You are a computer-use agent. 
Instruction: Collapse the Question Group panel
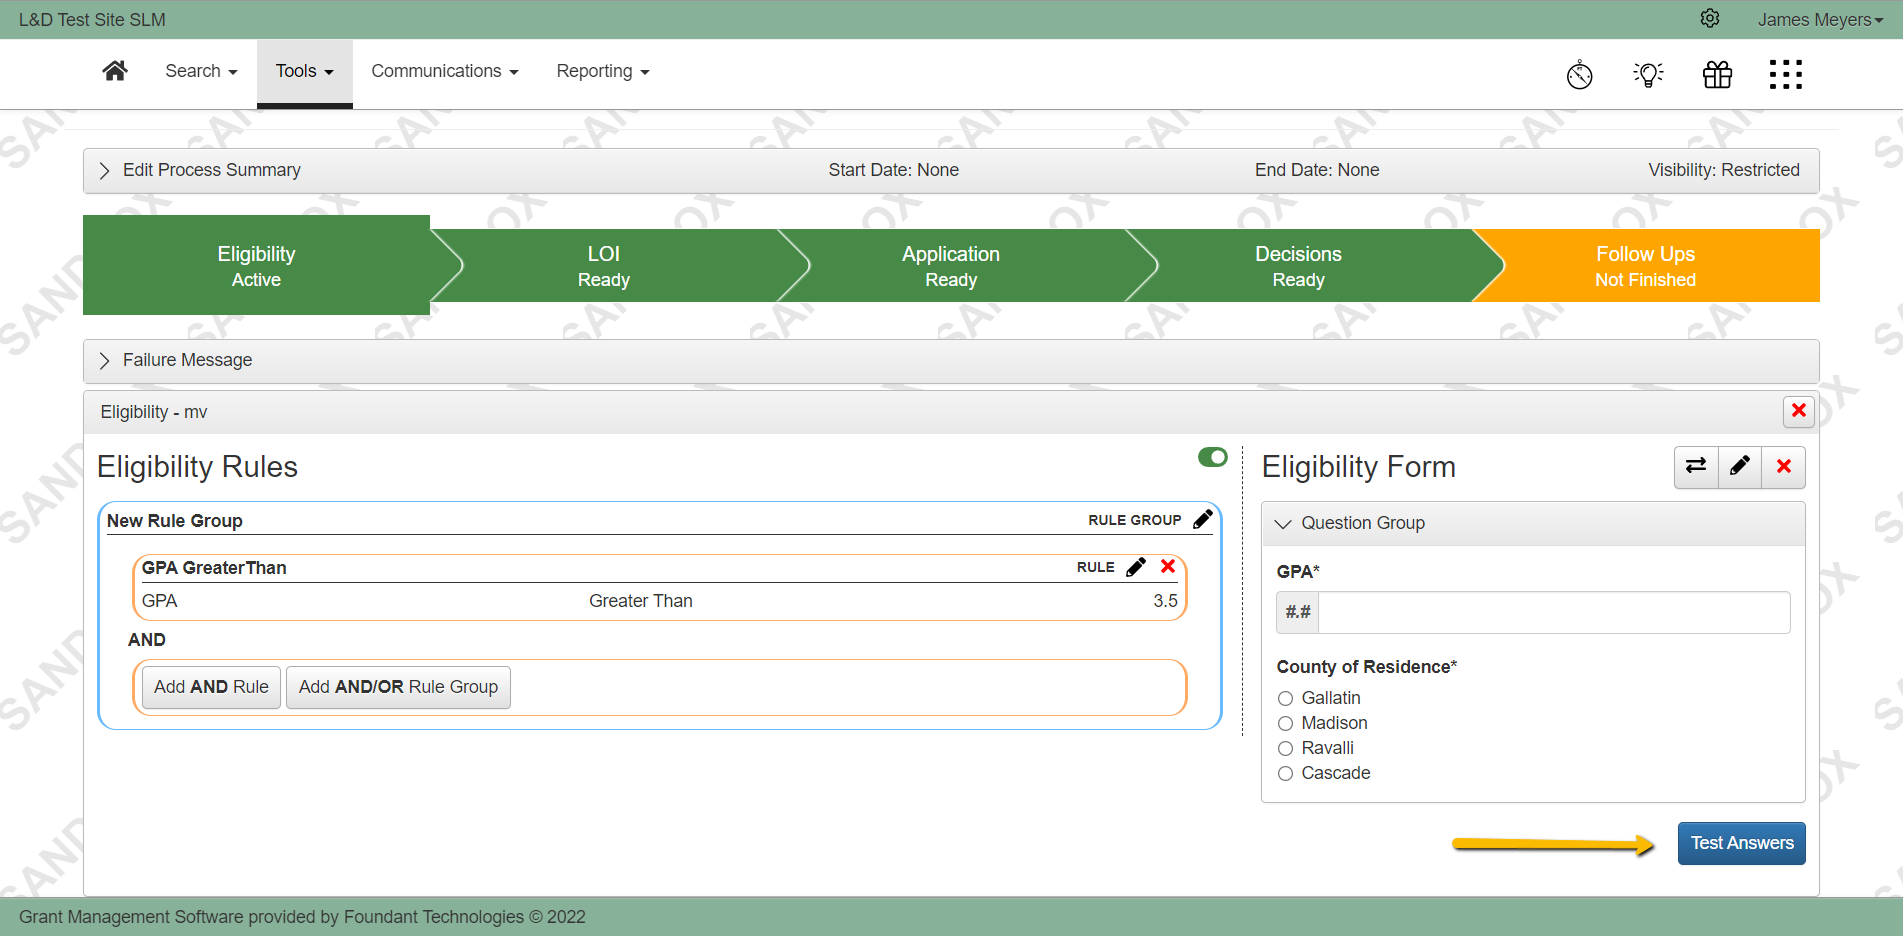[1283, 523]
